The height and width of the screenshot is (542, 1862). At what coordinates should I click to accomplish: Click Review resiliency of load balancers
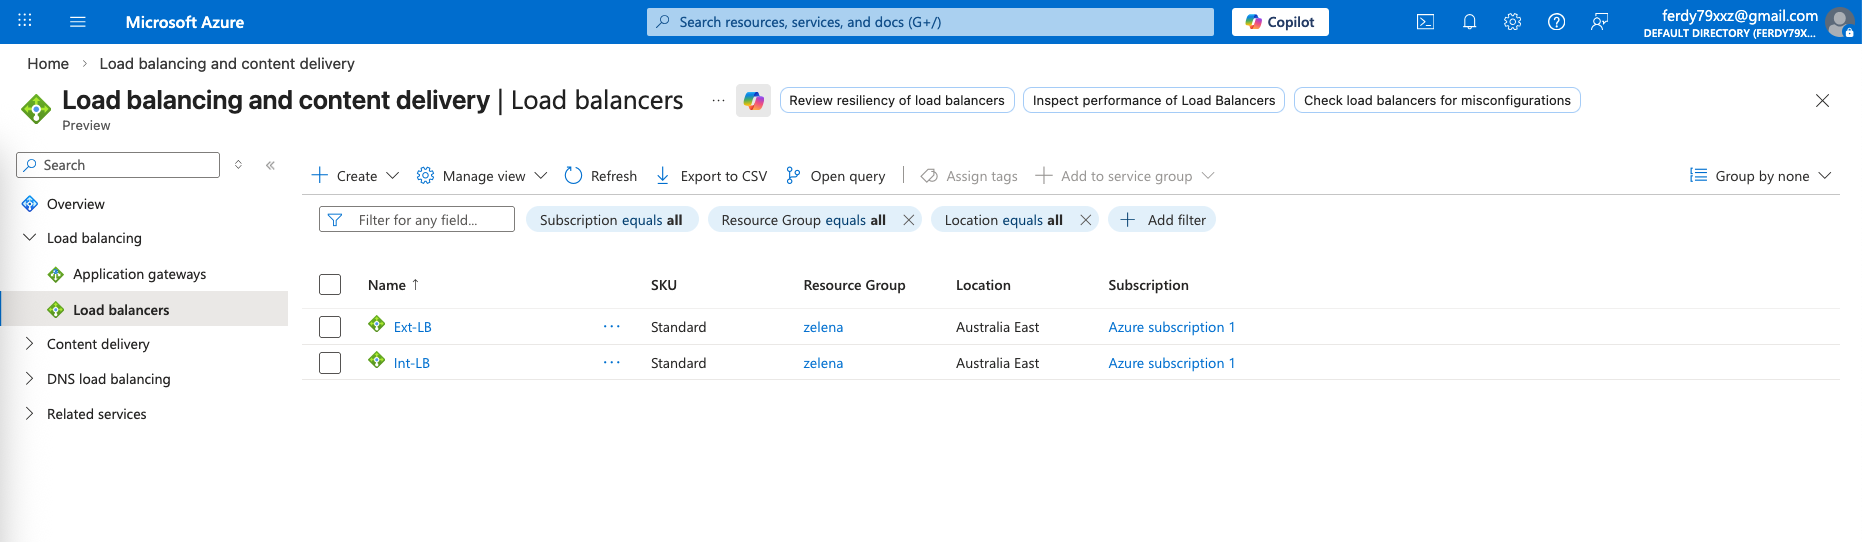896,100
